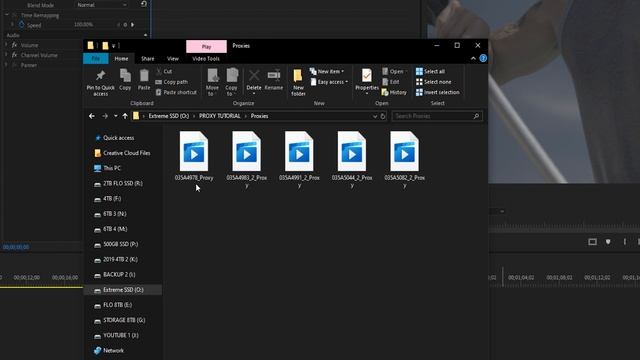Screen dimensions: 640x360
Task: Click the Cut scissors icon
Action: click(x=159, y=71)
